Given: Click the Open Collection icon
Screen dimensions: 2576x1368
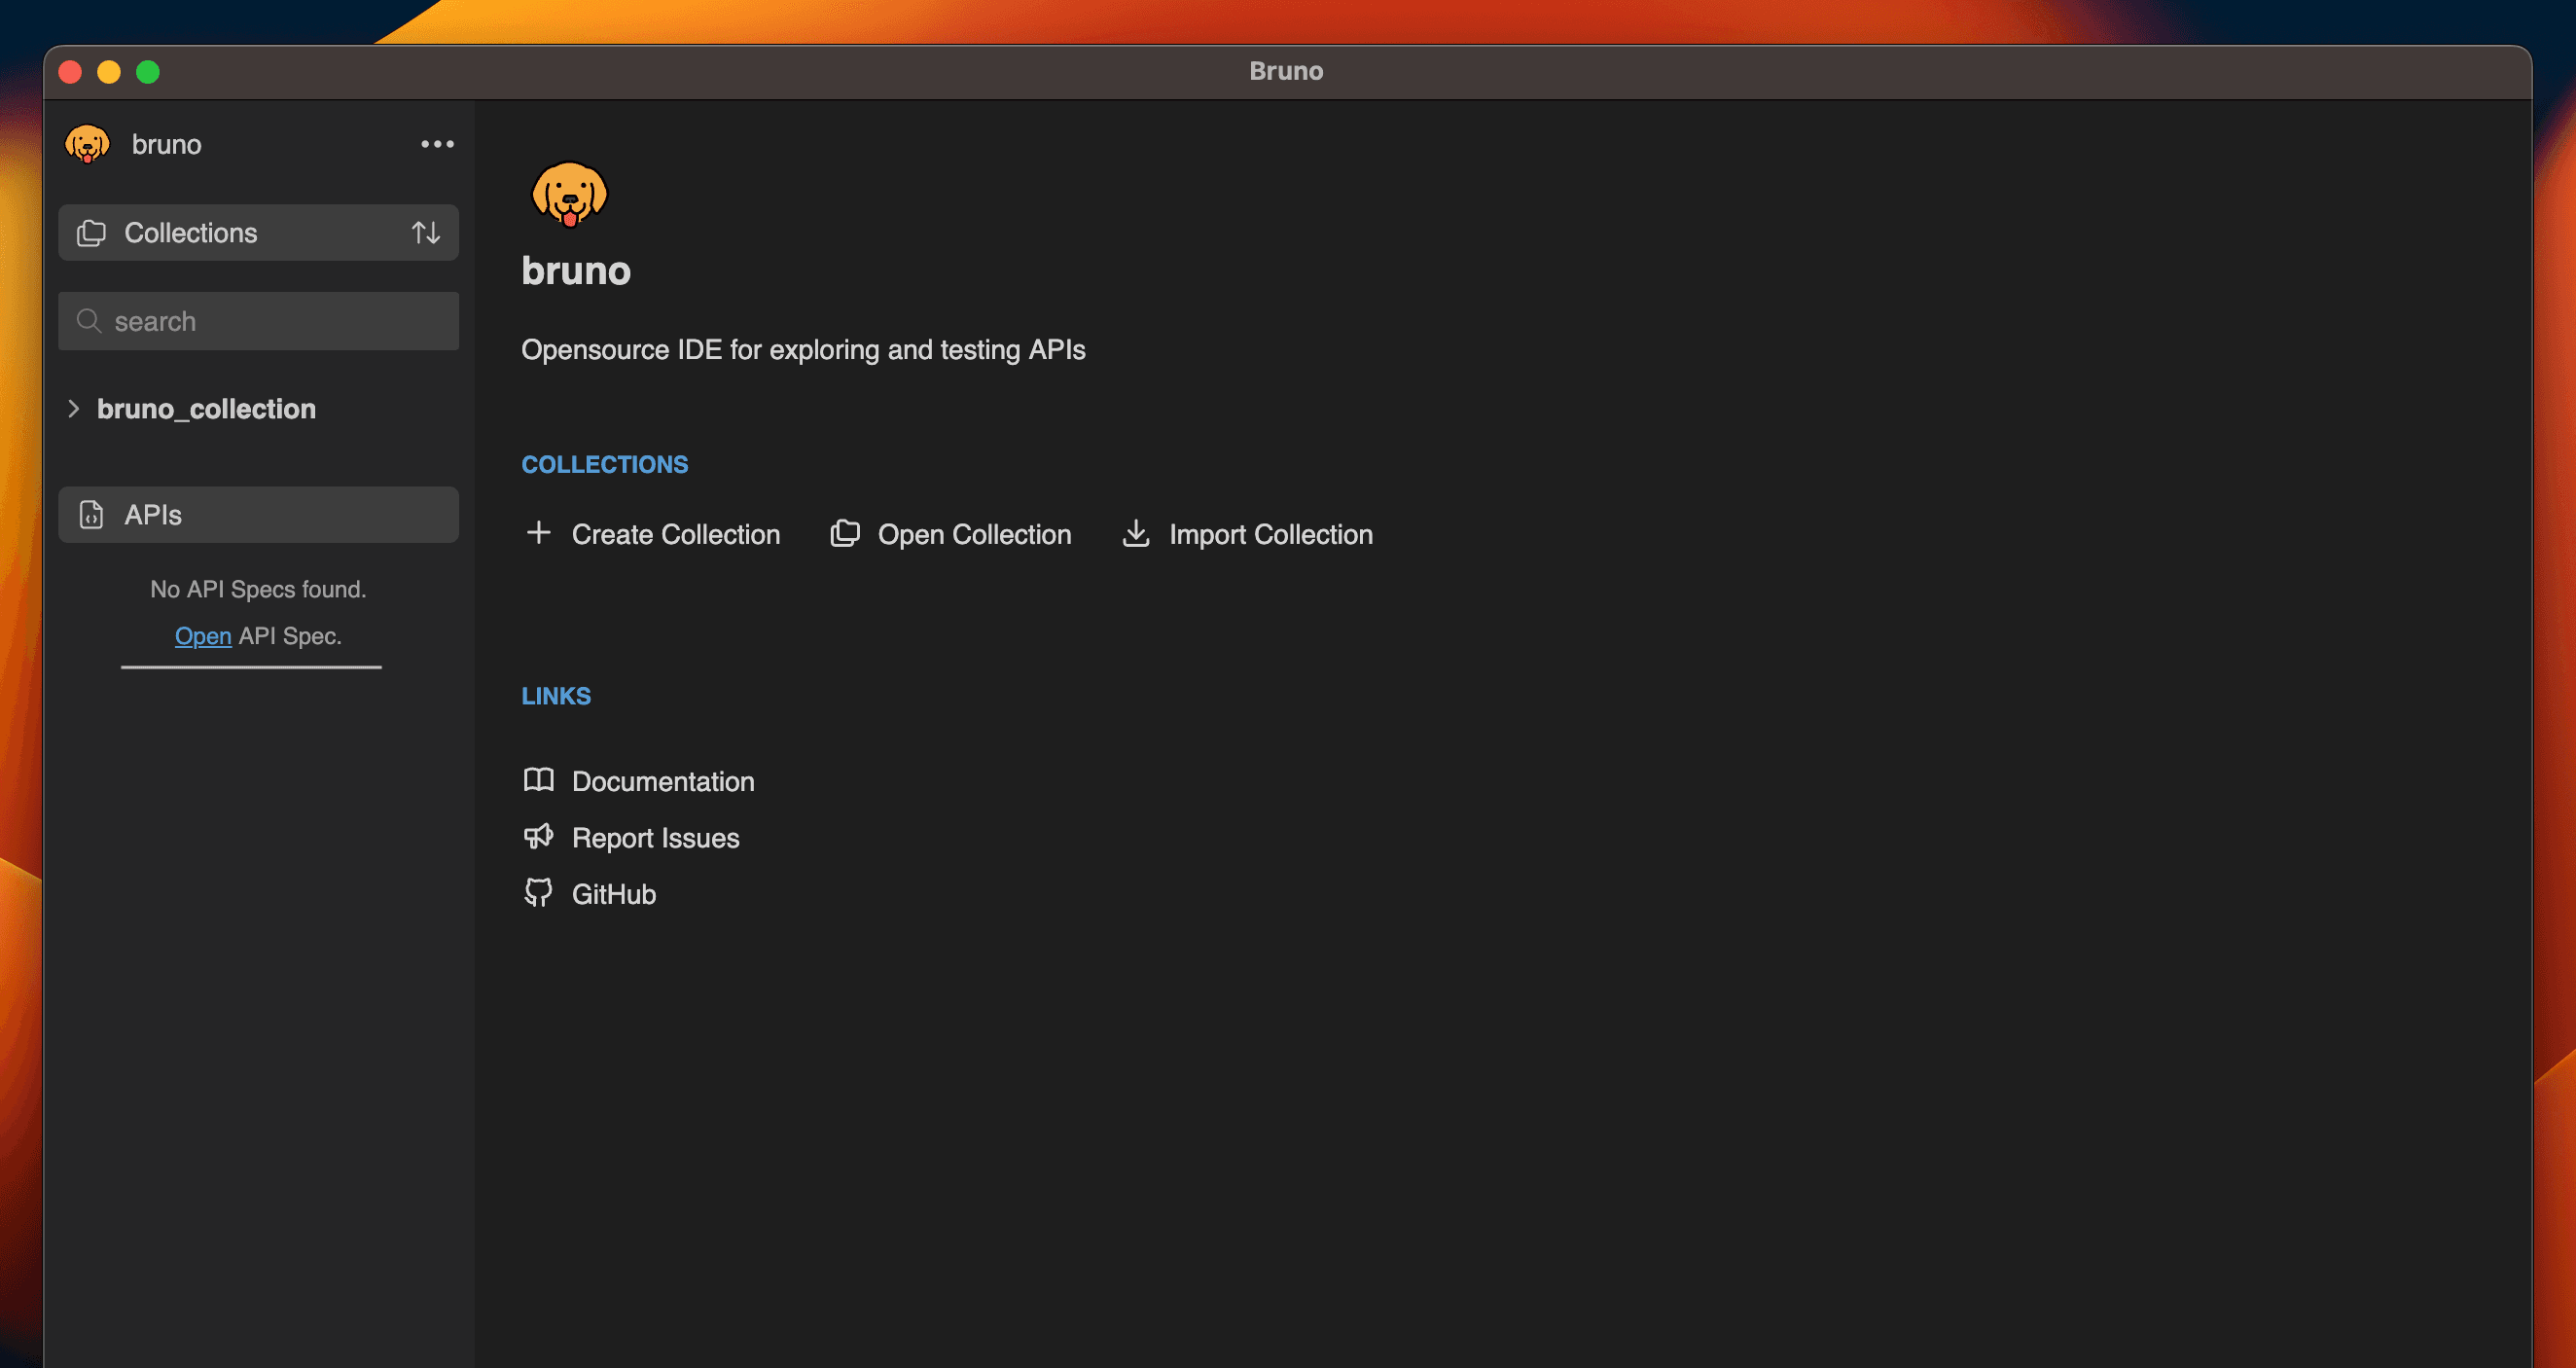Looking at the screenshot, I should (843, 533).
